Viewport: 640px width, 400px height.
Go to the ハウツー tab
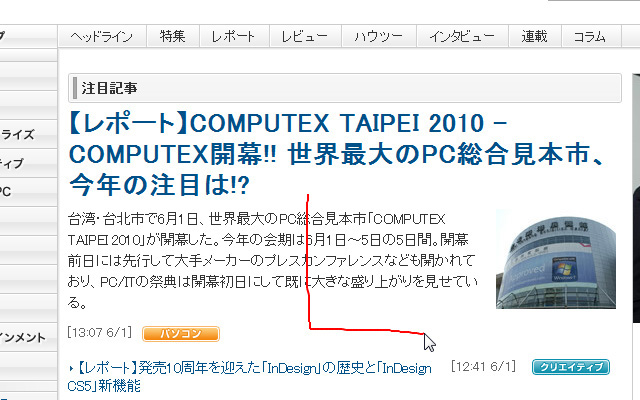point(379,36)
